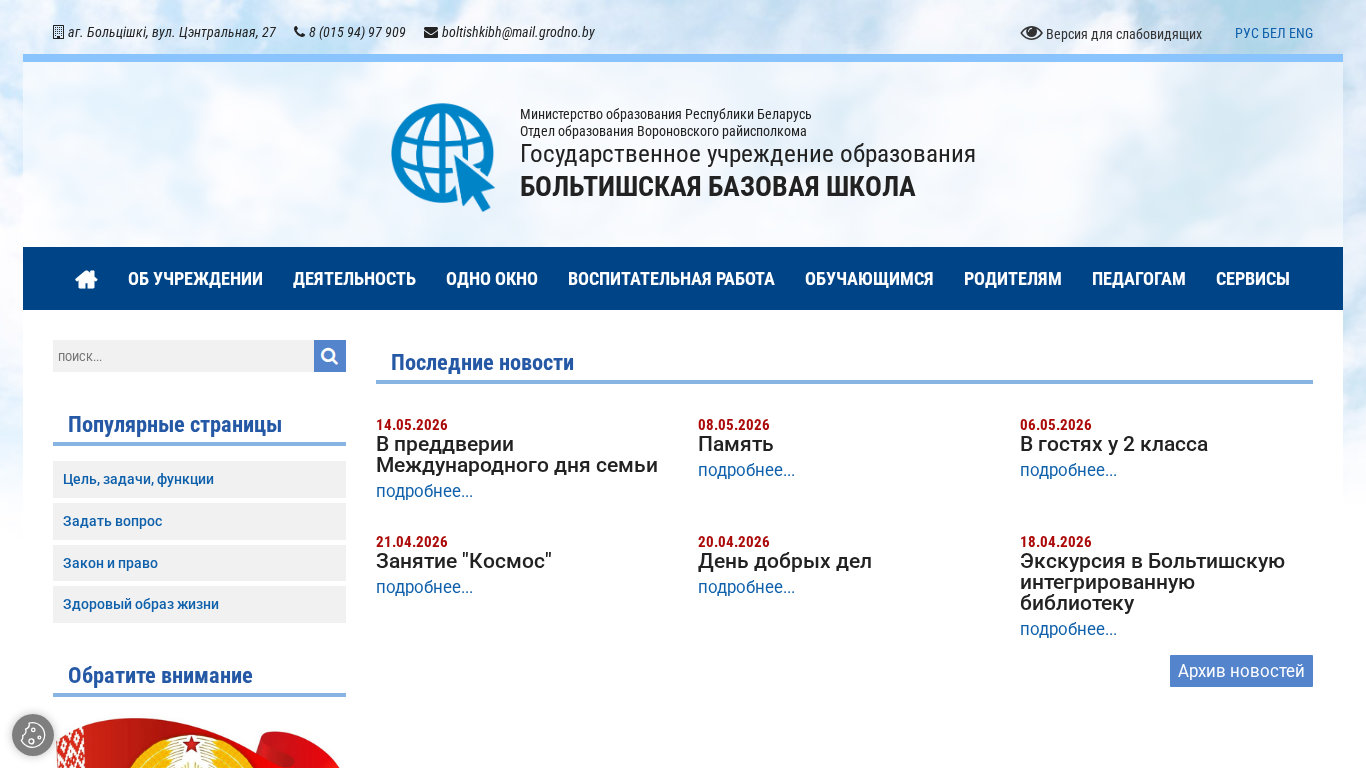Open the ВОСПИТАТЕЛЬНАЯ РАБОТА menu
Image resolution: width=1366 pixels, height=768 pixels.
(671, 279)
